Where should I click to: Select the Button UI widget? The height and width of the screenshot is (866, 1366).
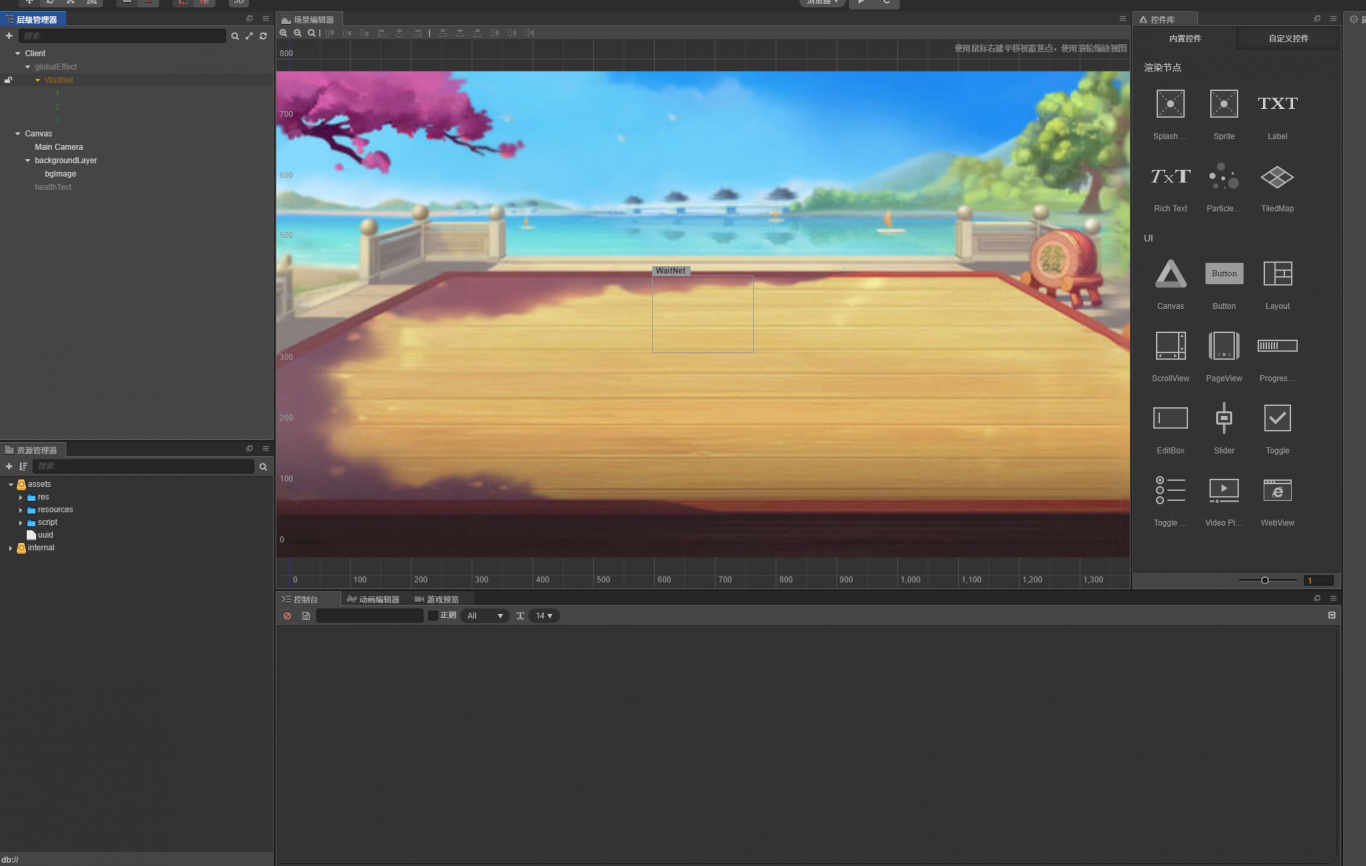click(x=1224, y=273)
